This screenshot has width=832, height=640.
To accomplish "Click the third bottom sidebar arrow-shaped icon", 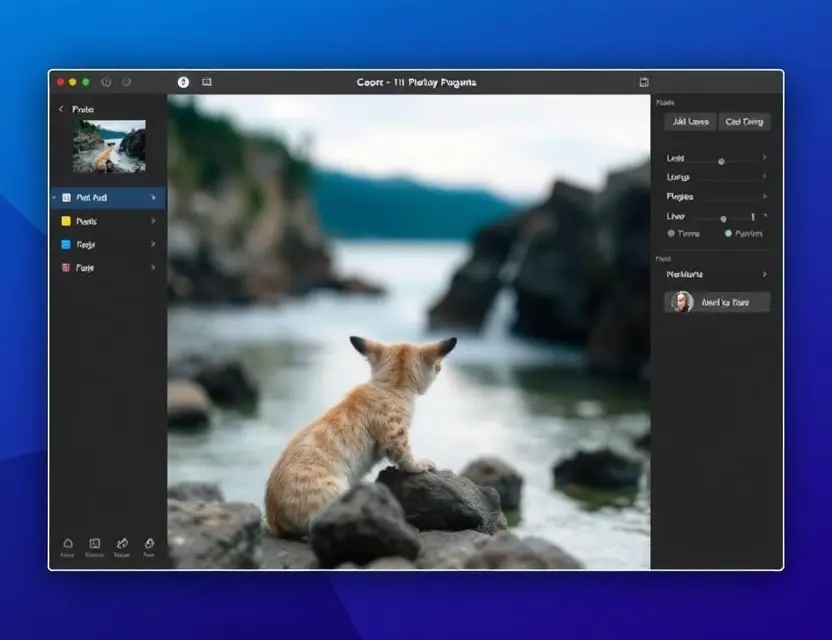I will 122,543.
